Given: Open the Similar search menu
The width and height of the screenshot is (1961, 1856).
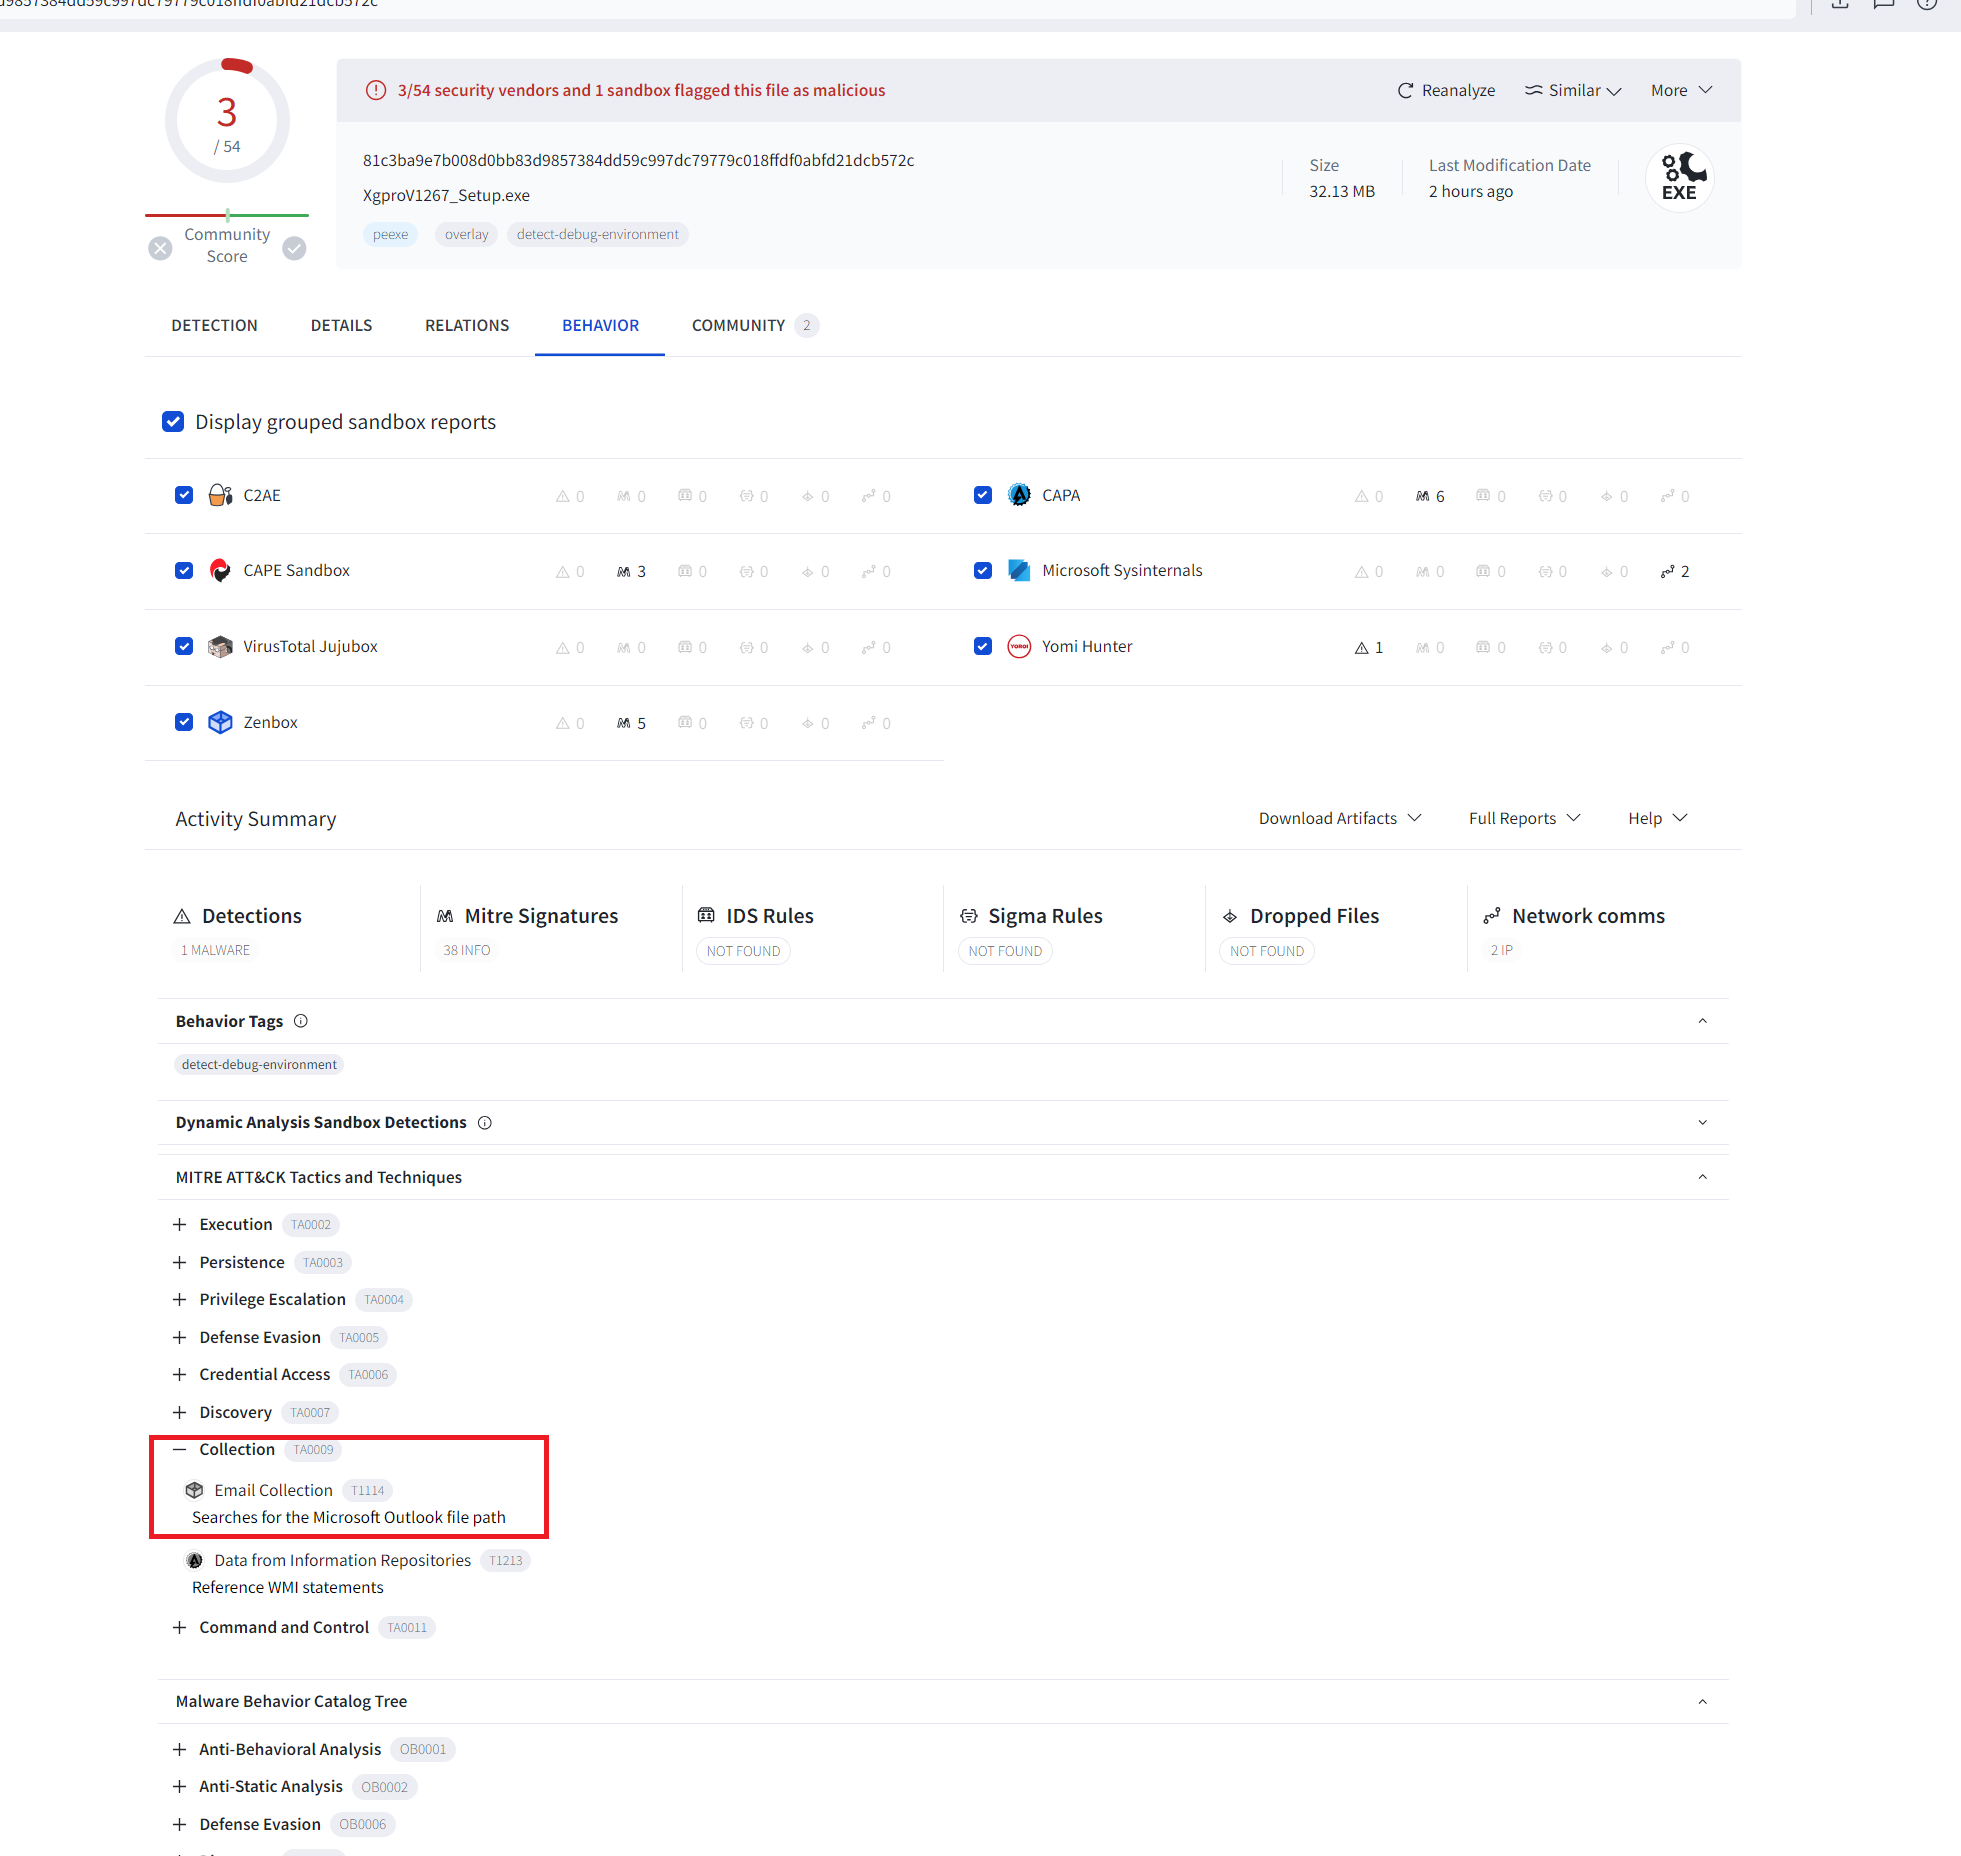Looking at the screenshot, I should 1573,91.
